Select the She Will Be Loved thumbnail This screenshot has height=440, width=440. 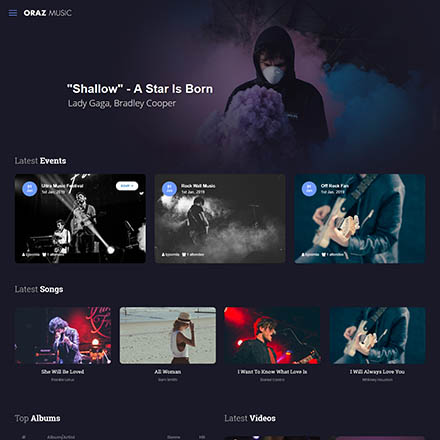[63, 335]
